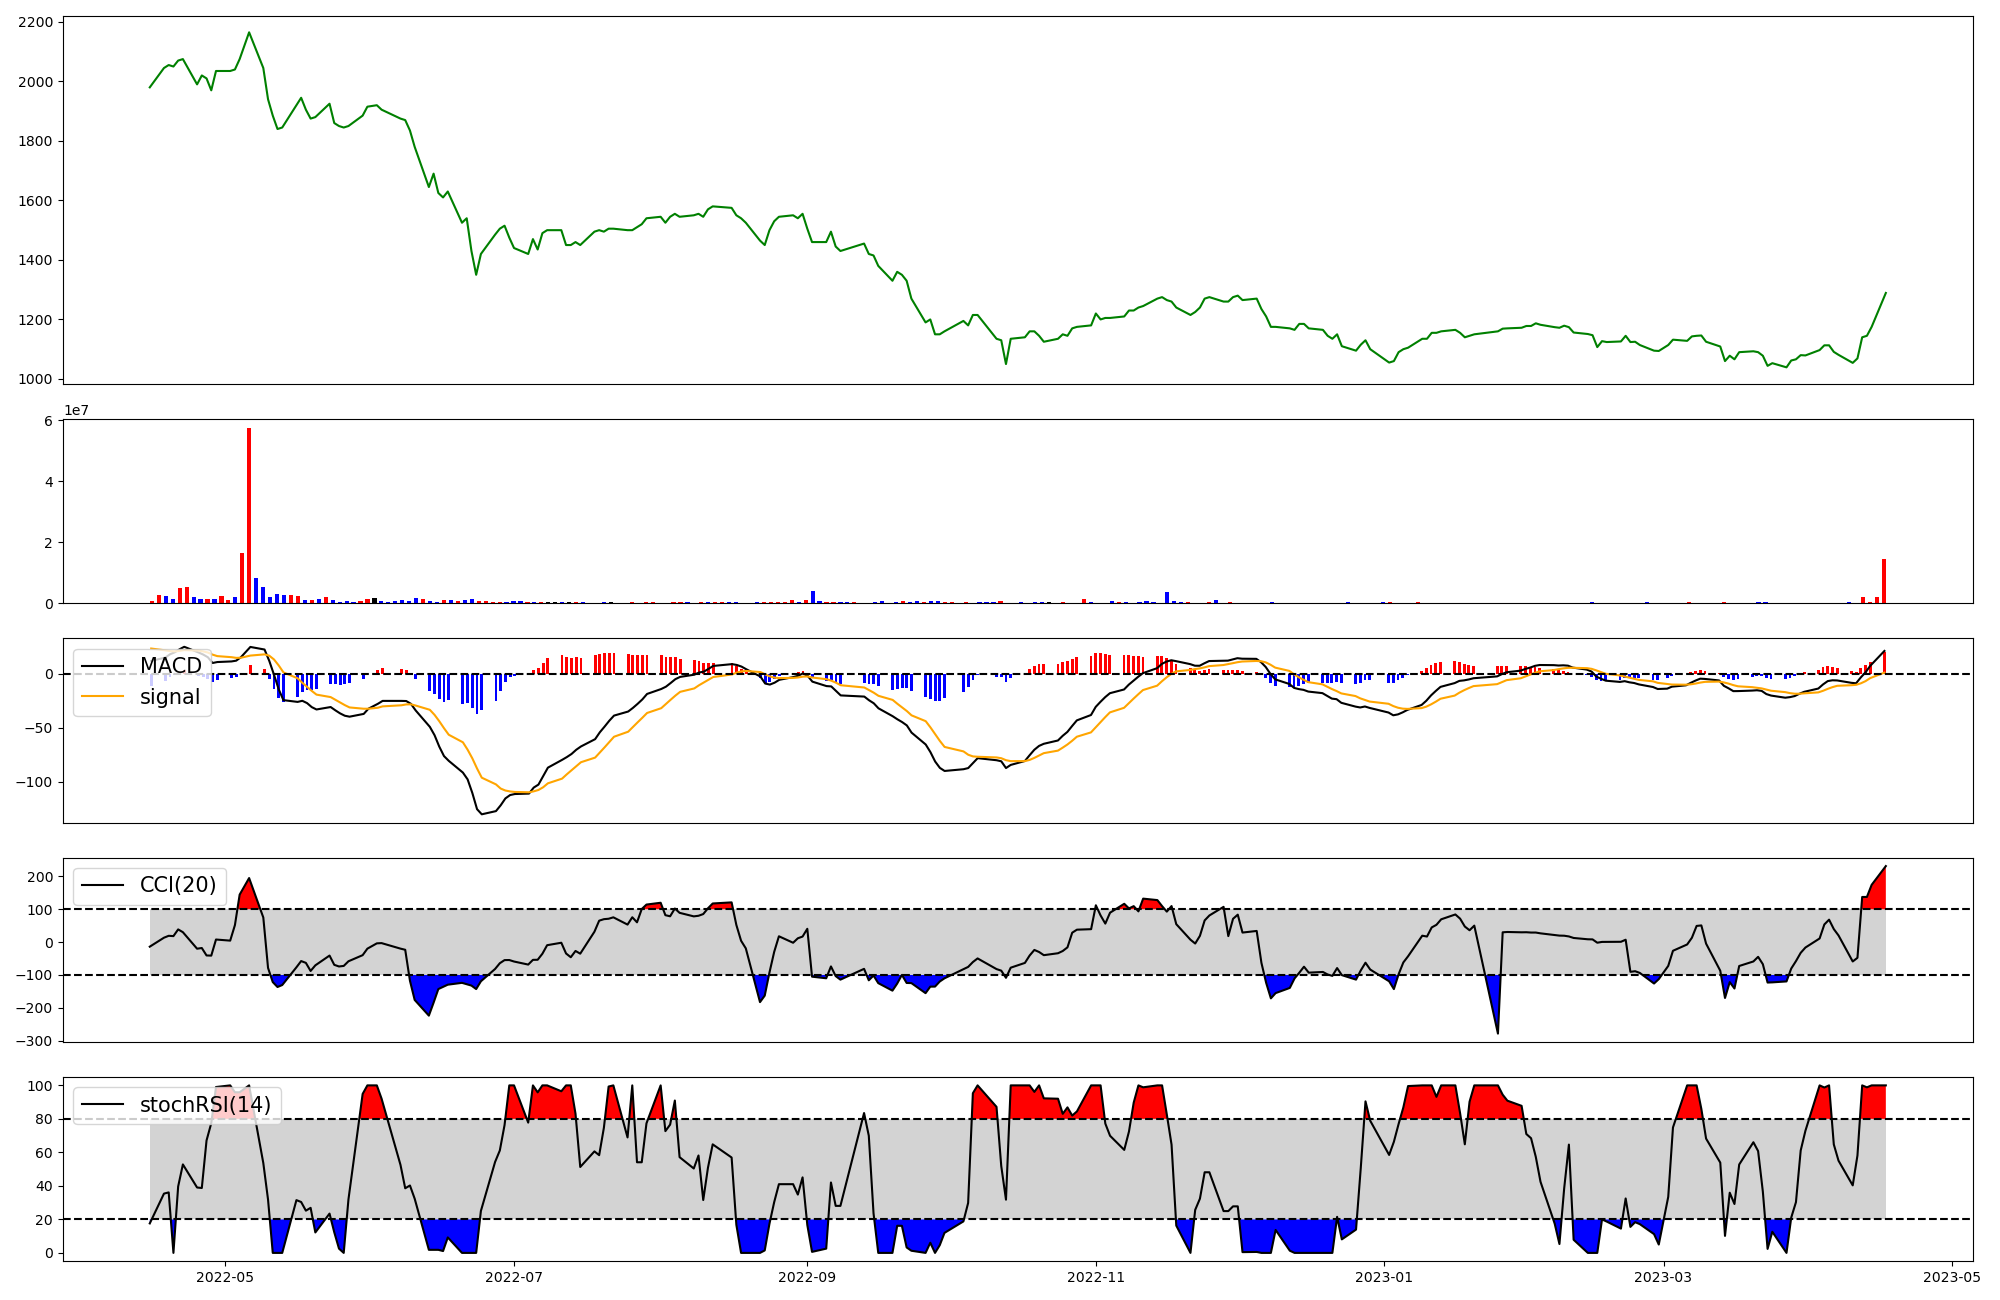The width and height of the screenshot is (2000, 1300).
Task: Click the 1400 price axis label
Action: pos(35,261)
